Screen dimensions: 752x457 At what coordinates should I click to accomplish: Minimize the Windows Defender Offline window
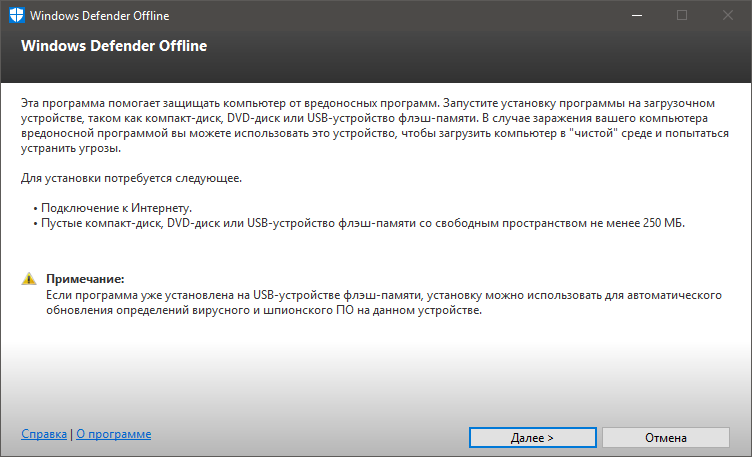coord(637,15)
